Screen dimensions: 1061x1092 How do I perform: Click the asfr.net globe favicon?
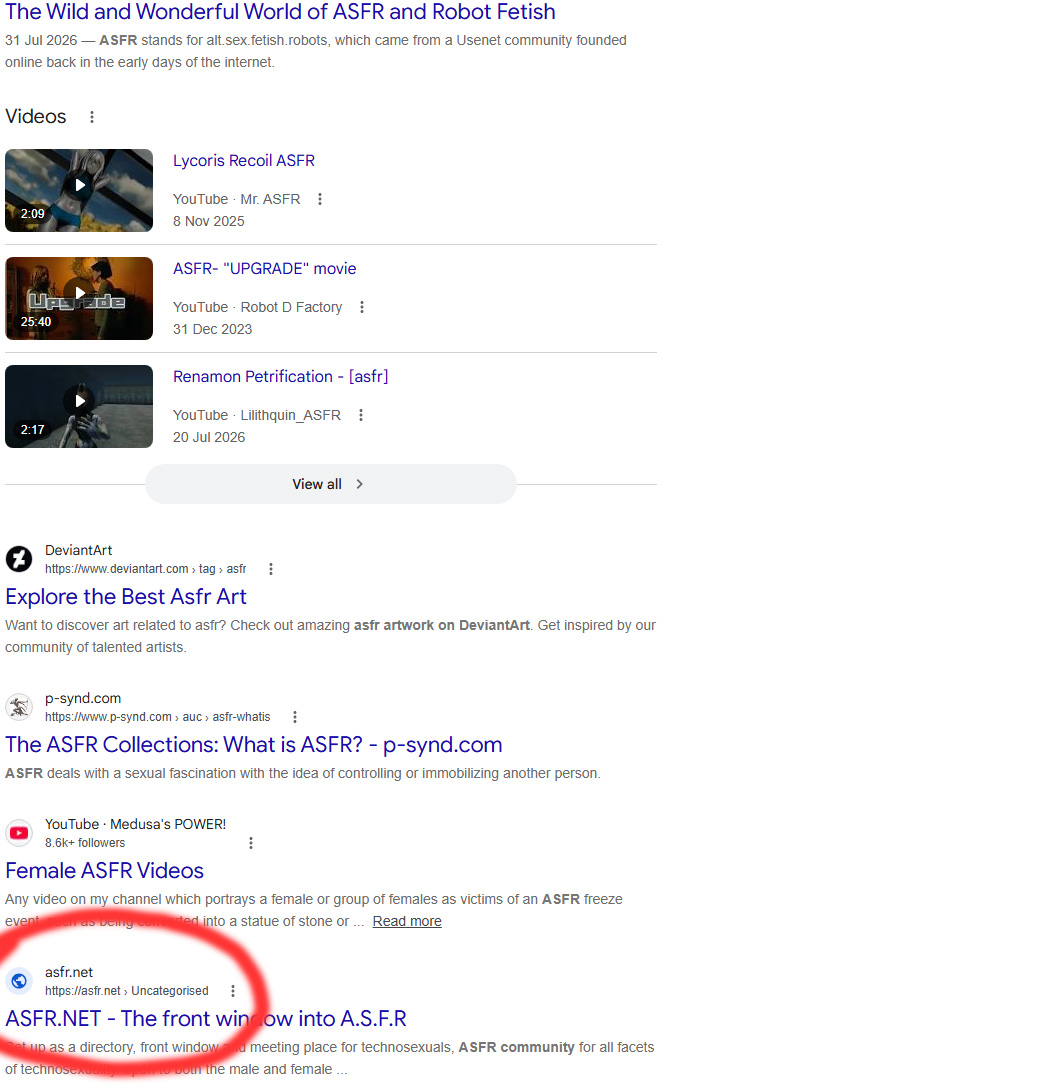(19, 981)
